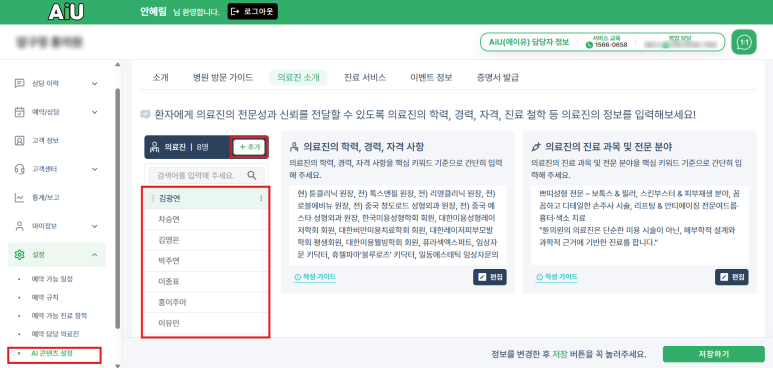Click the 진료 과목 text content box
Image resolution: width=773 pixels, height=368 pixels.
639,225
